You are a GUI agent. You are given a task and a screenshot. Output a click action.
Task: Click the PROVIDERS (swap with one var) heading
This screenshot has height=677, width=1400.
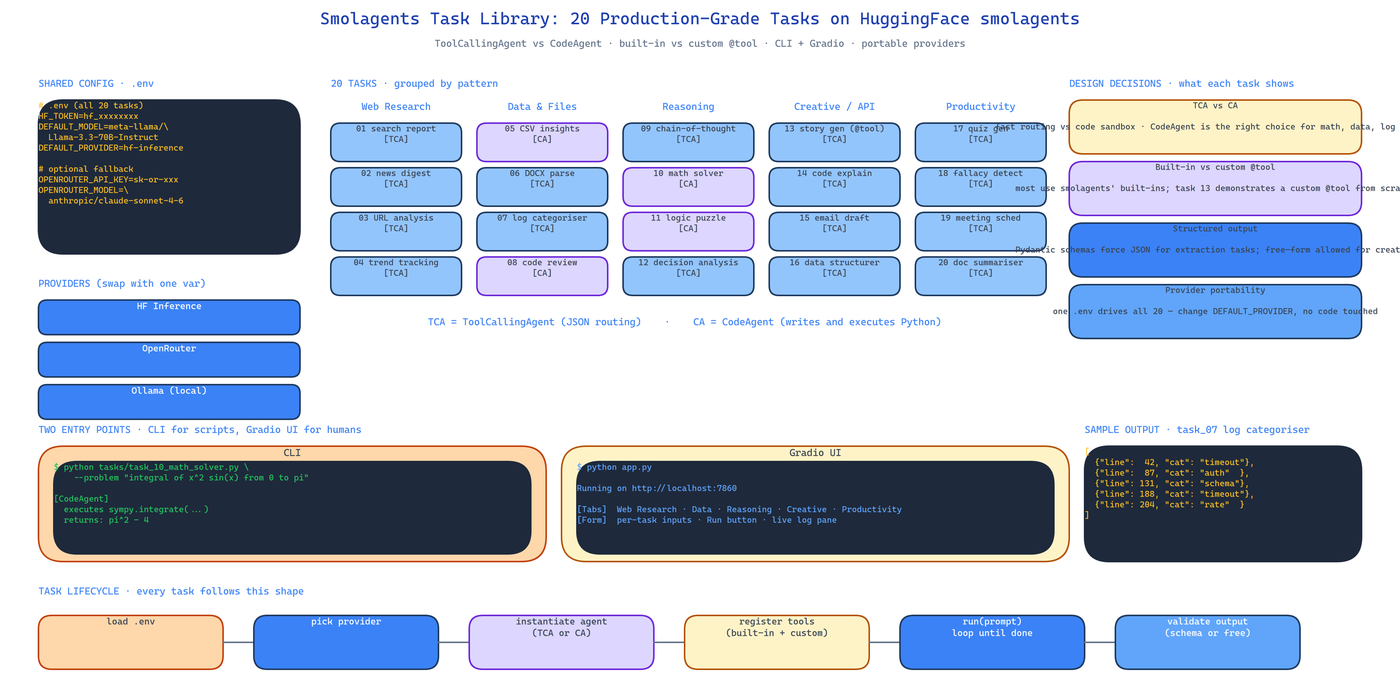tap(122, 284)
